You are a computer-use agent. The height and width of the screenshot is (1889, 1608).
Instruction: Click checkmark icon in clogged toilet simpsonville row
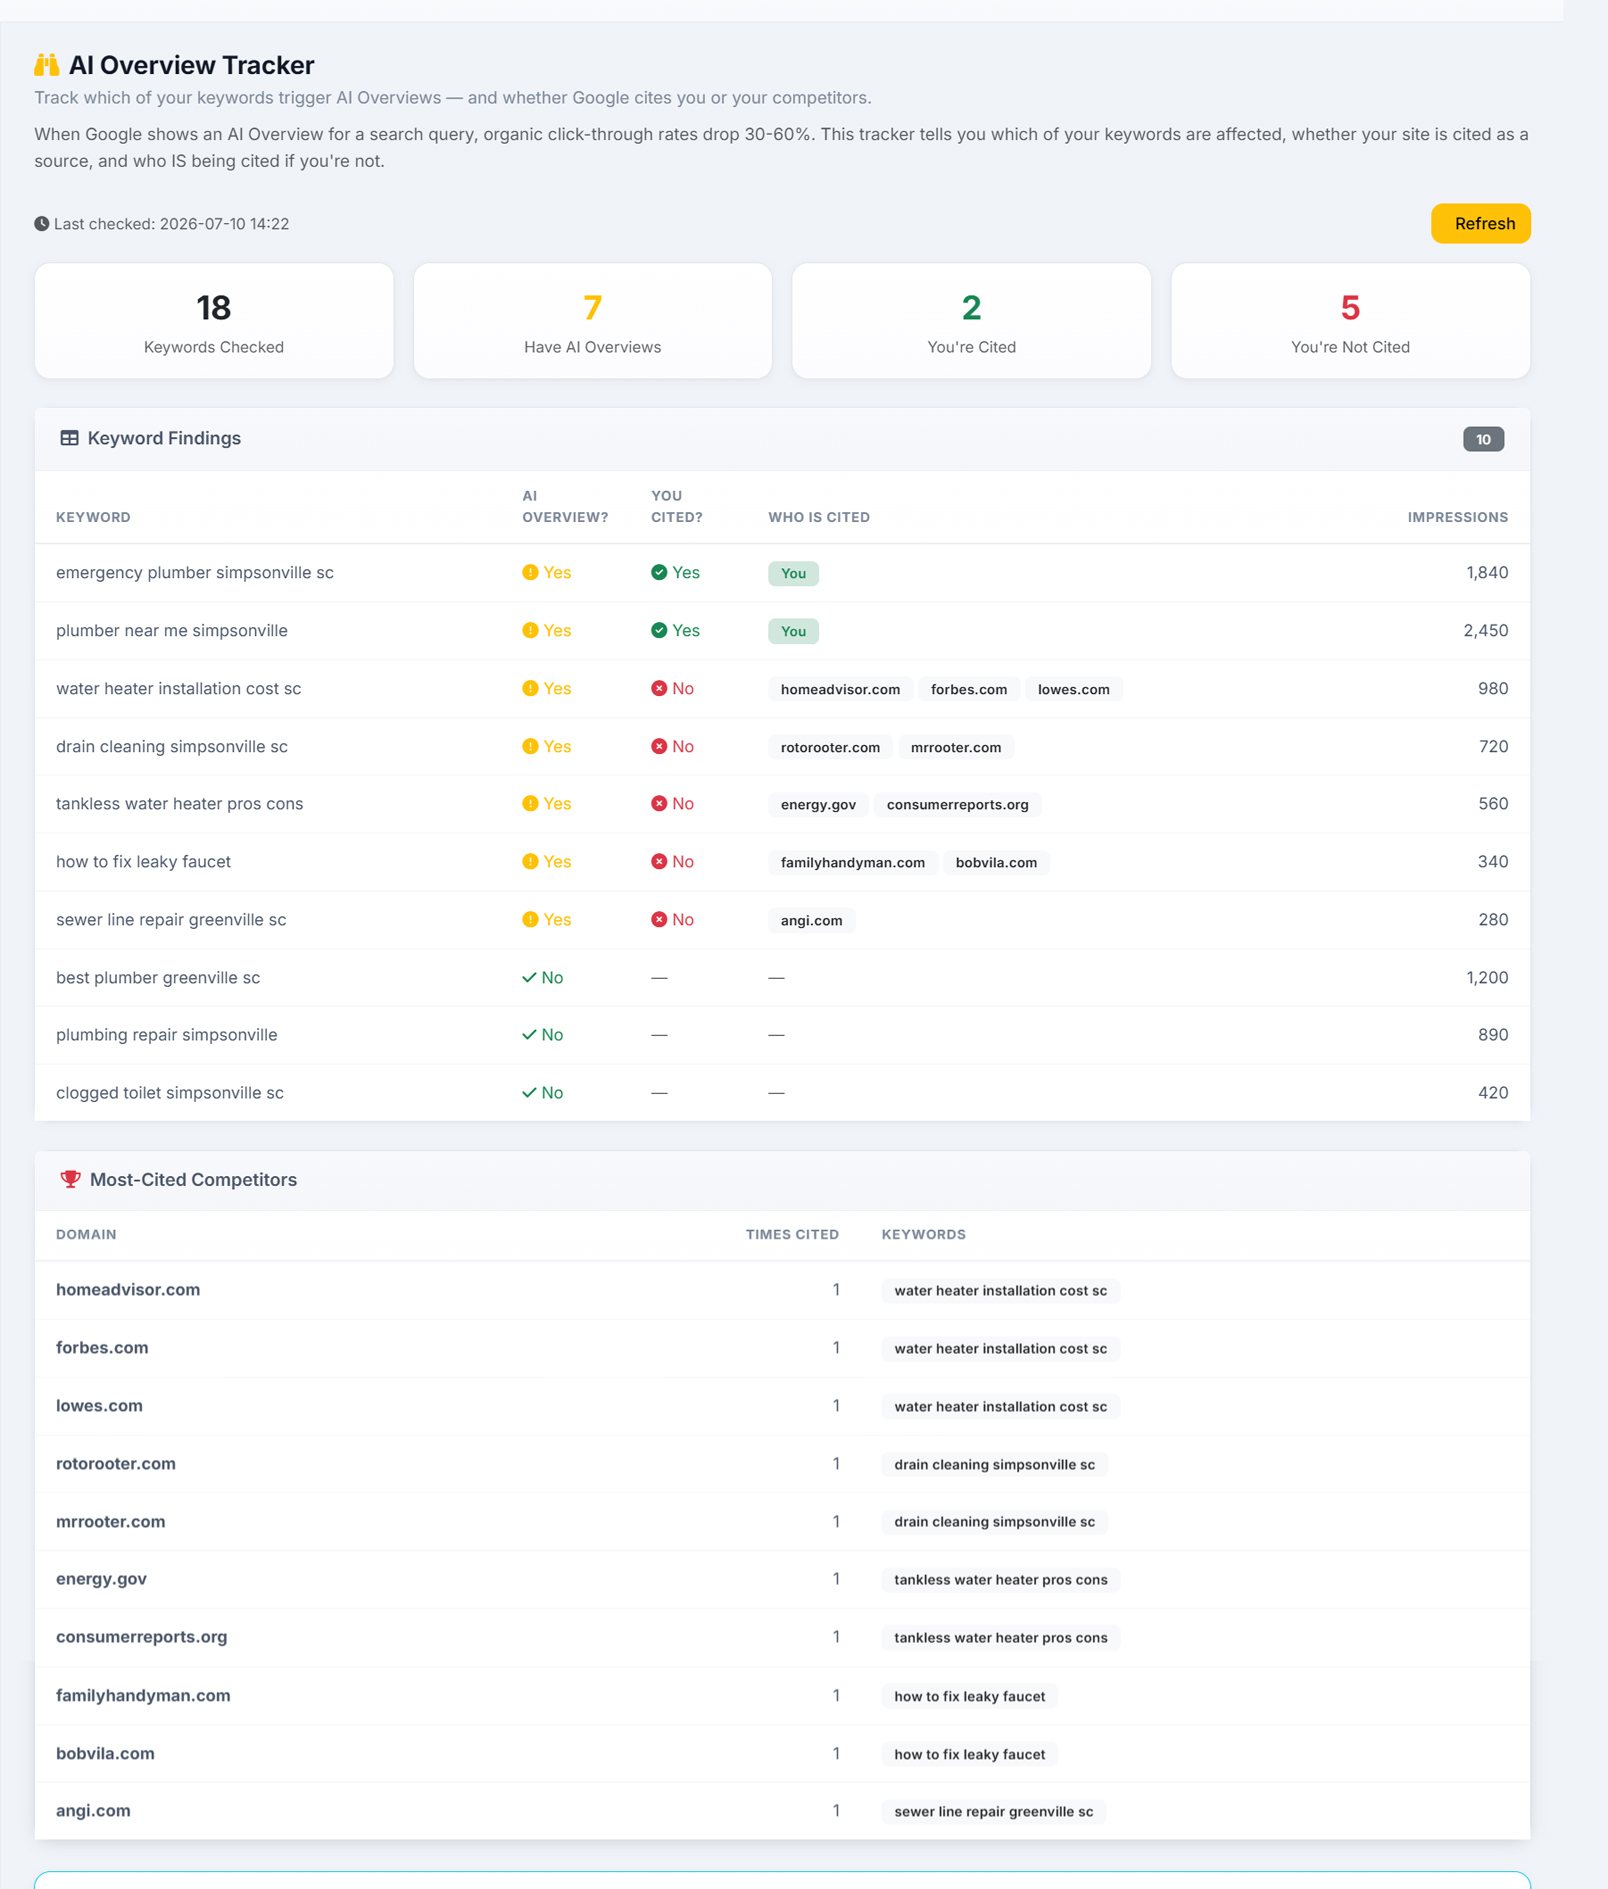pyautogui.click(x=529, y=1092)
